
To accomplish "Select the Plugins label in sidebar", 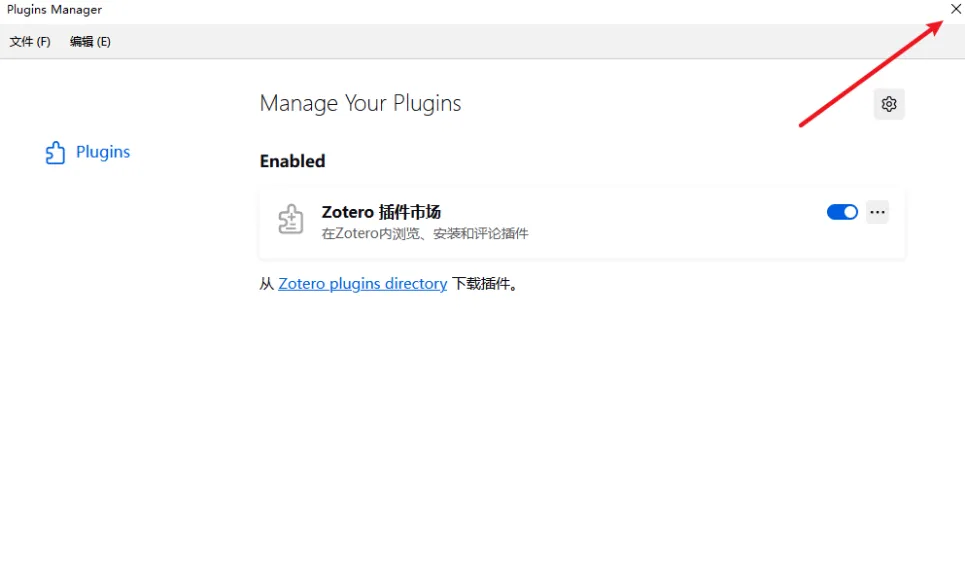I will pyautogui.click(x=103, y=152).
